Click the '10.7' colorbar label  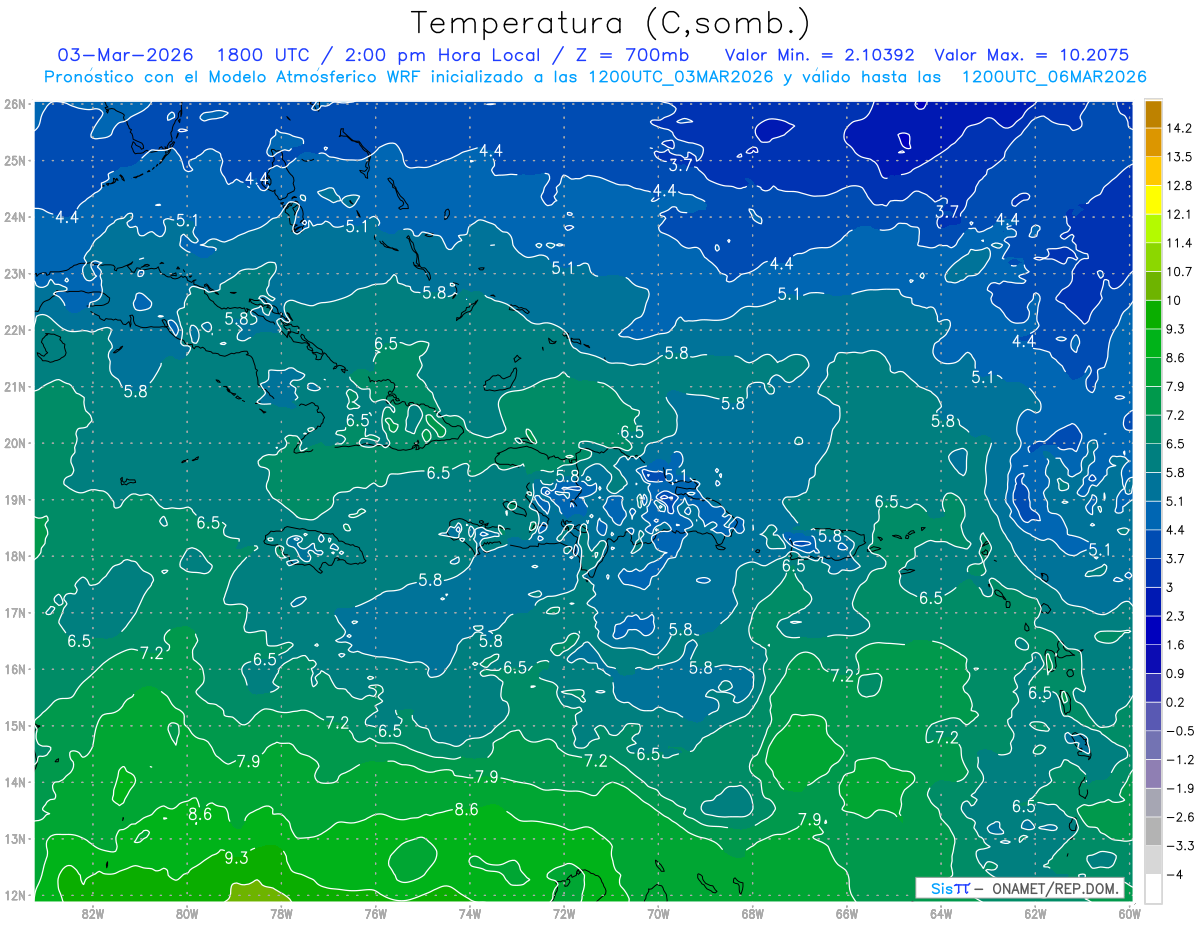1179,271
